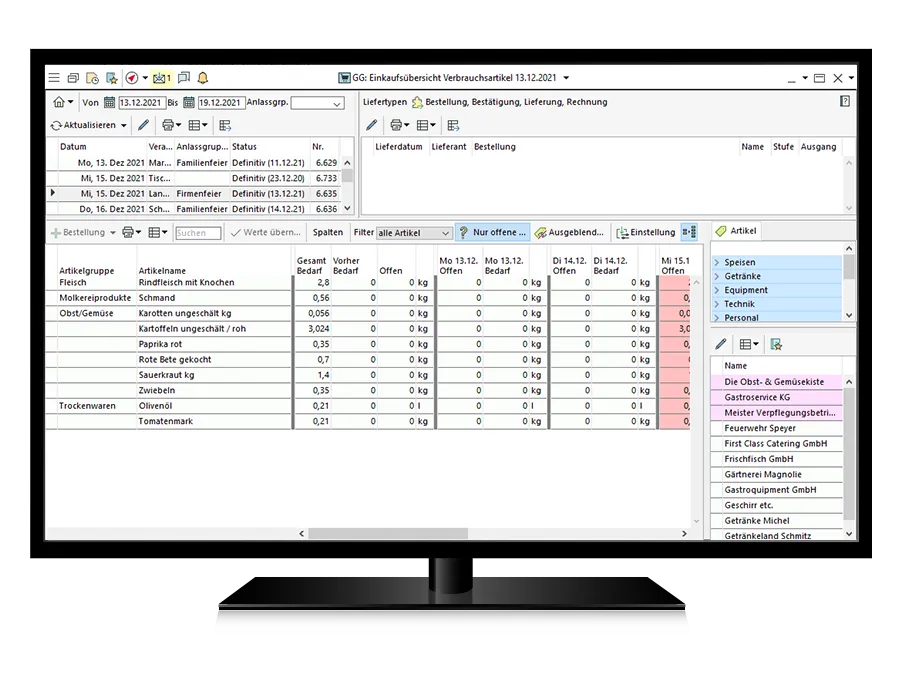Expand the Speisen tree node
The height and width of the screenshot is (675, 900).
[717, 262]
